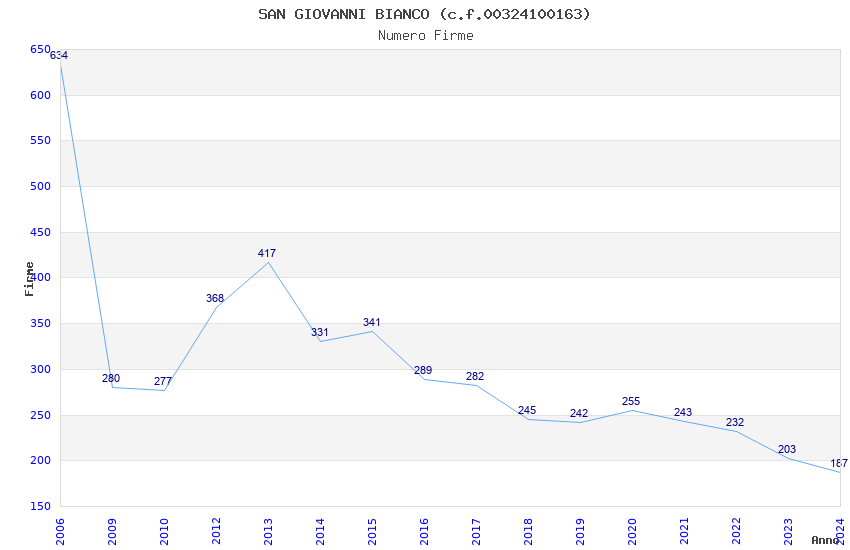Click the data label 368 for 2012
This screenshot has width=850, height=550.
[x=215, y=298]
